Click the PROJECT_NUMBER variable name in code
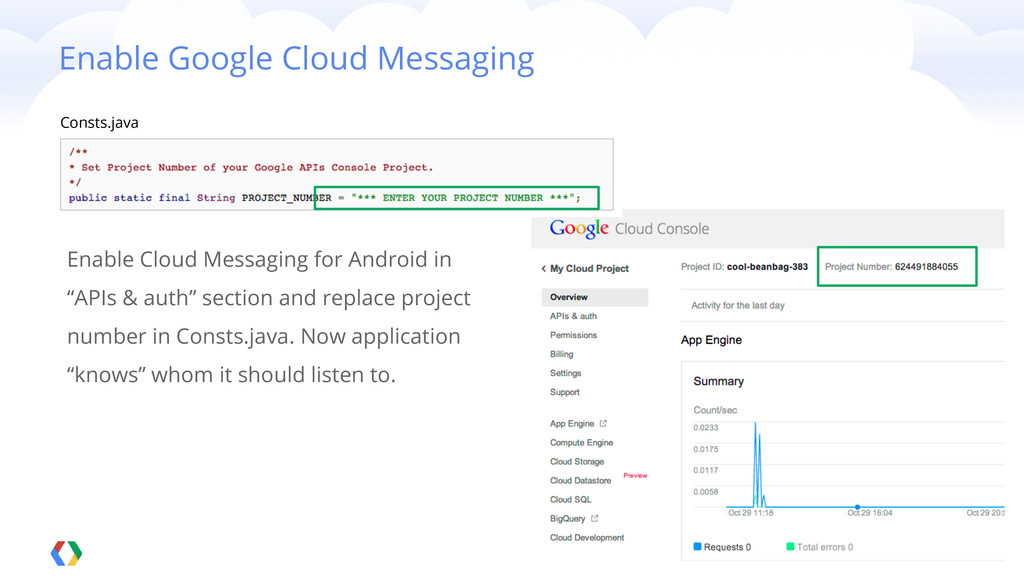 click(x=287, y=198)
